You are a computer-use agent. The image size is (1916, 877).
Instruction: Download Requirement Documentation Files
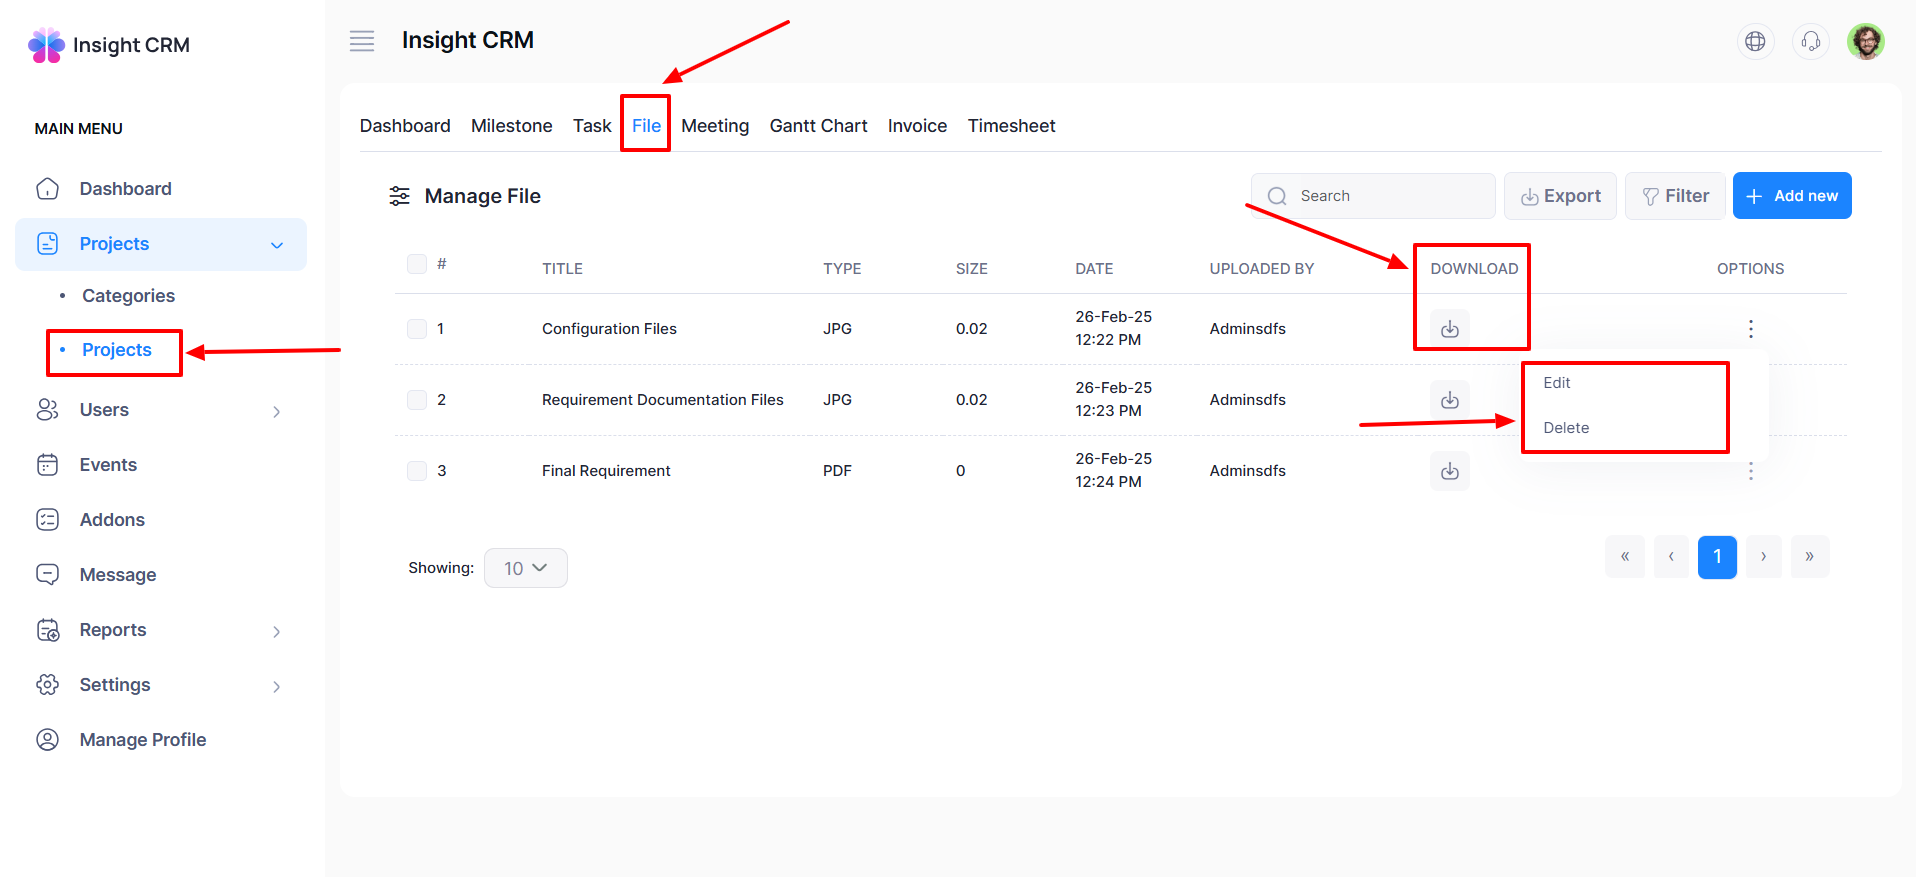(1449, 400)
